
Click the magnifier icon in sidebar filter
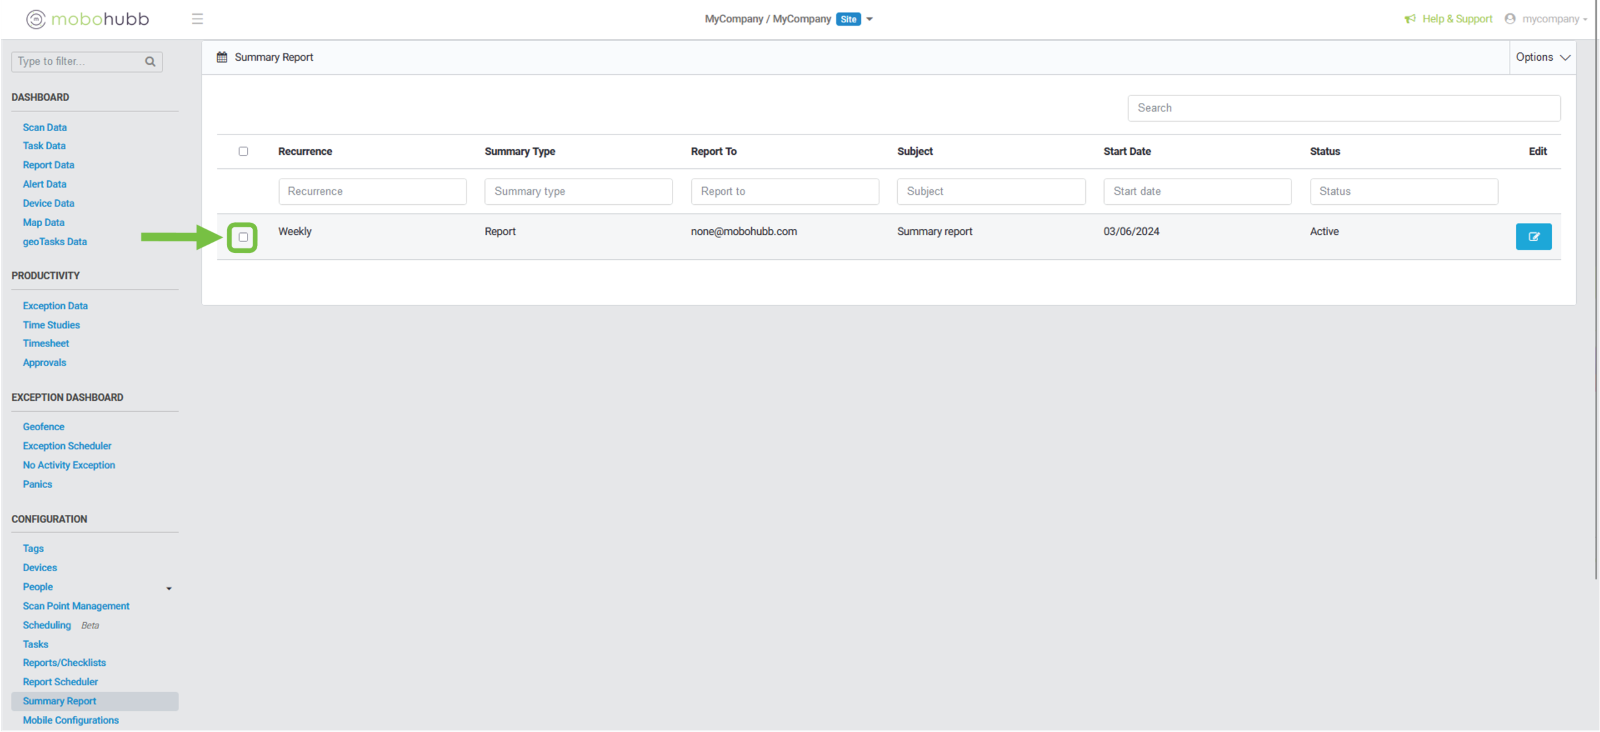(150, 62)
